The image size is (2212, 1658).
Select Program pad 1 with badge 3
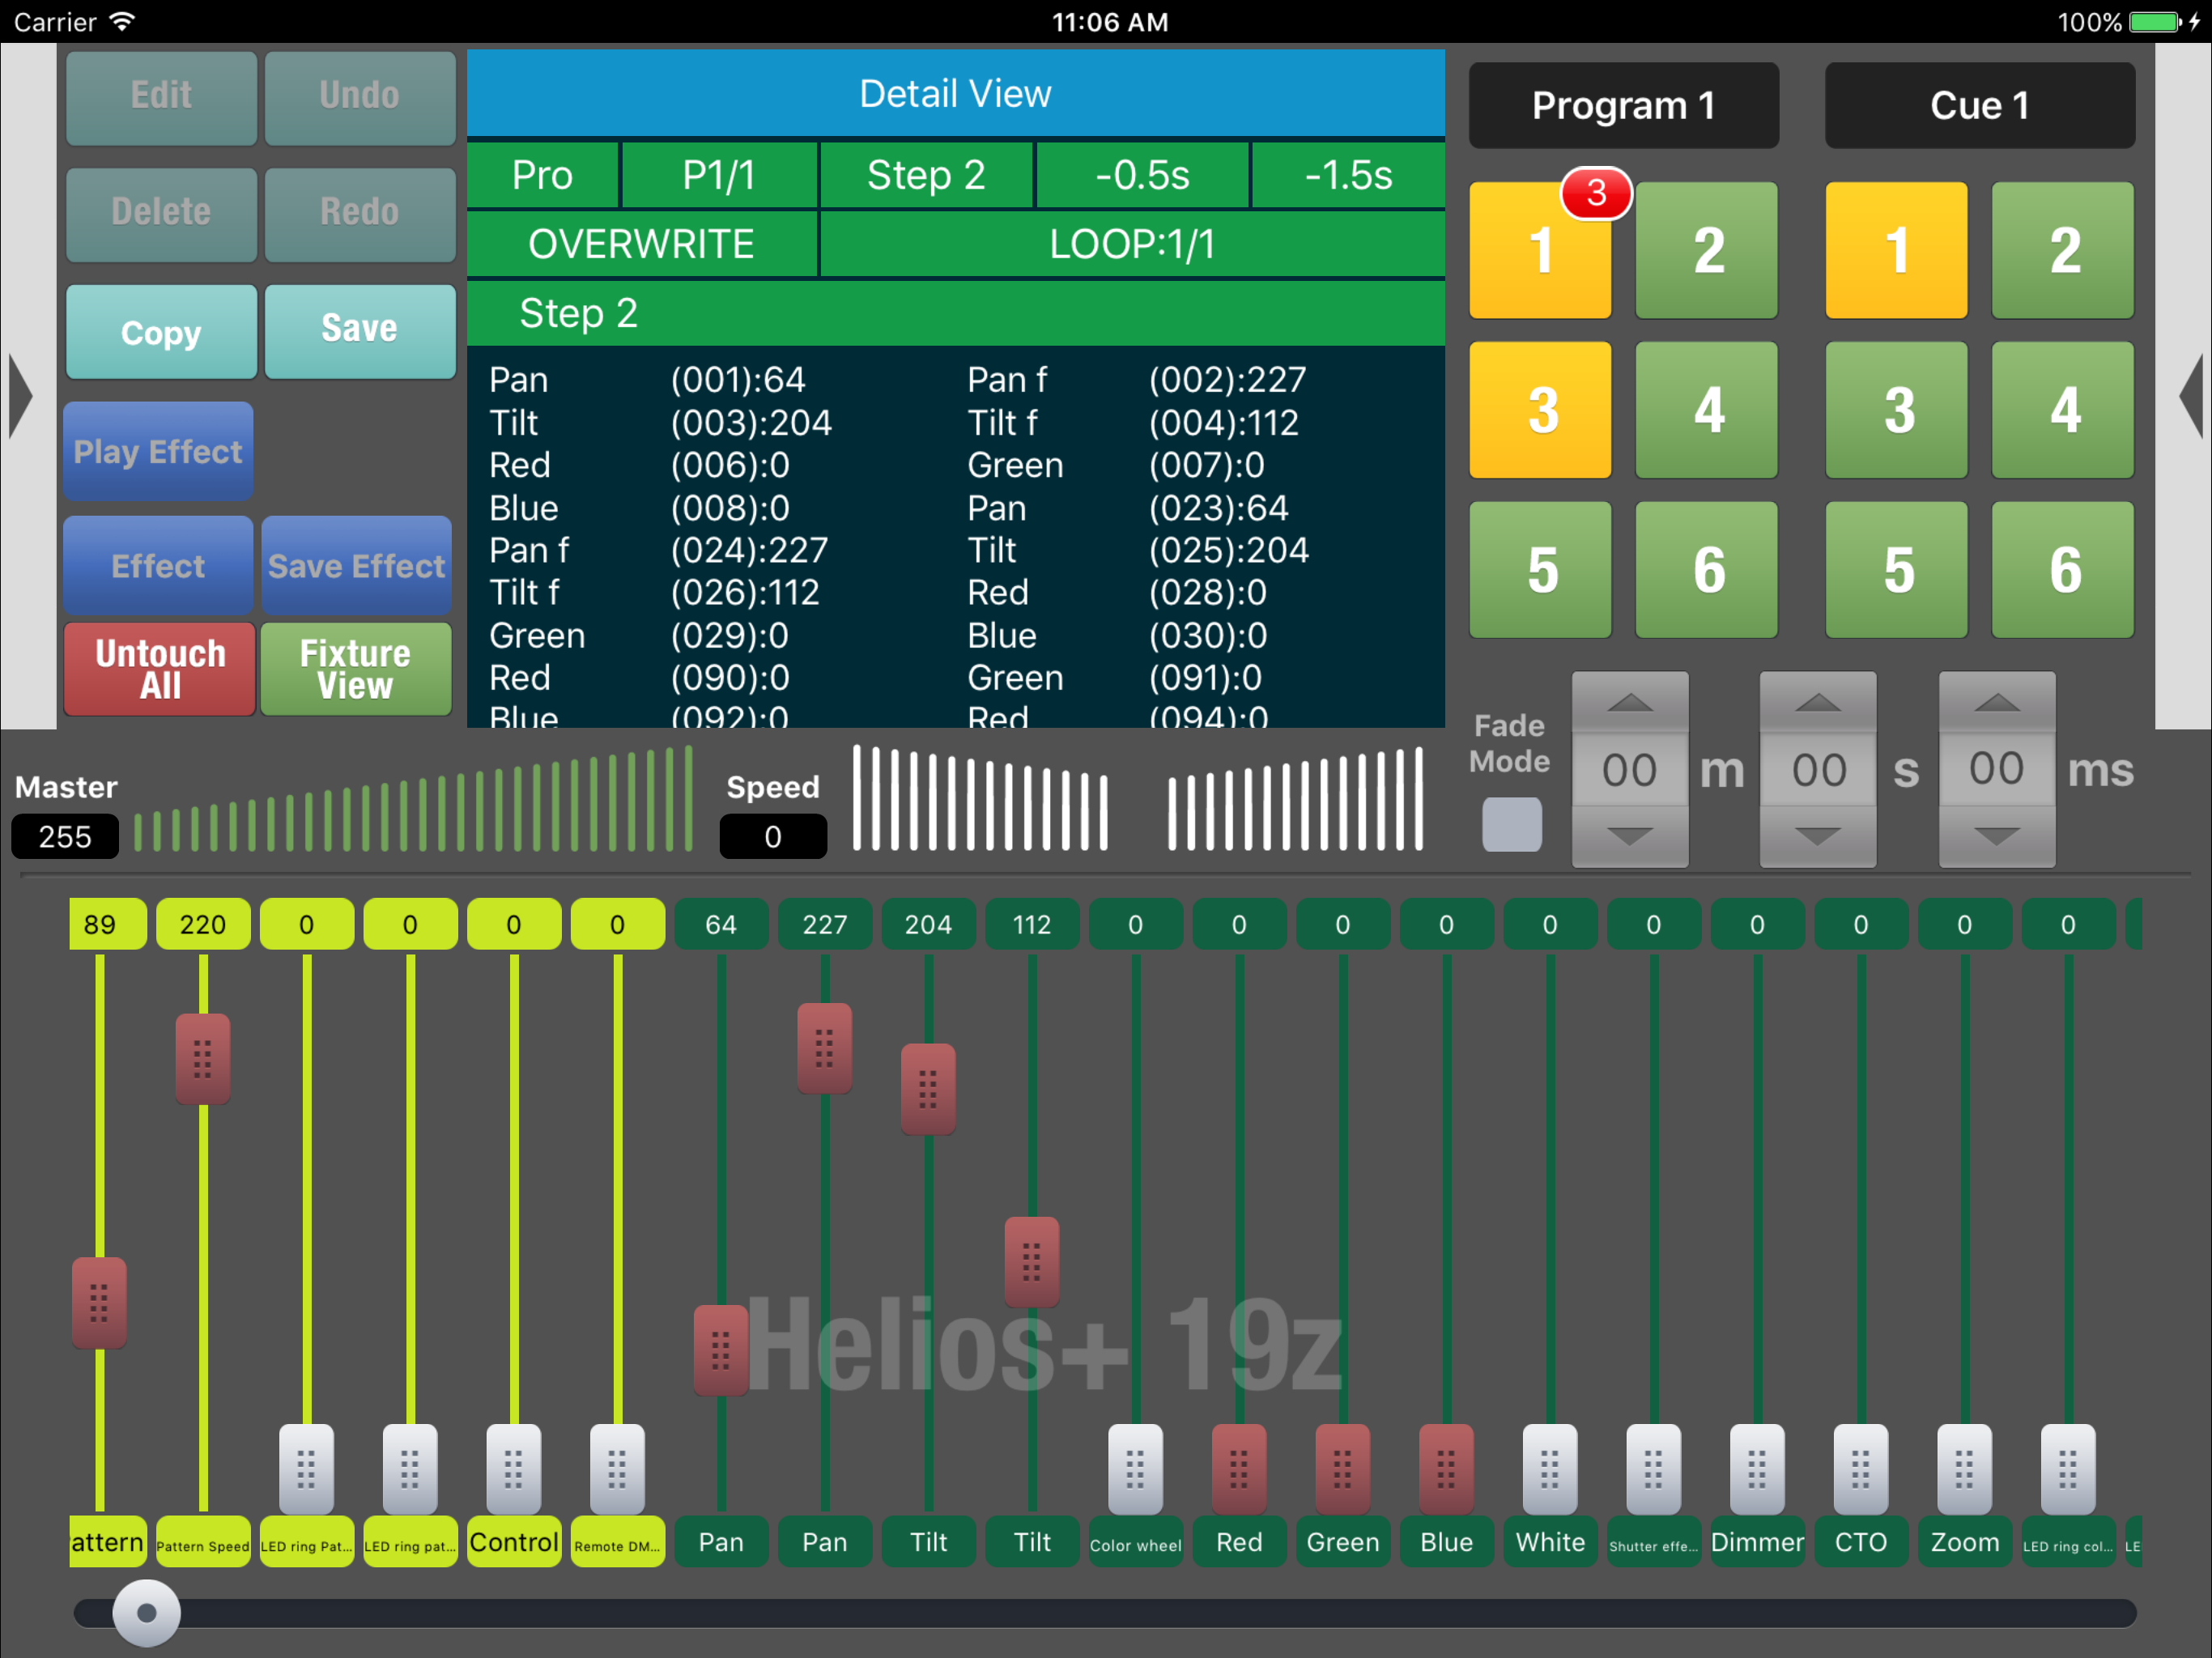click(x=1539, y=250)
